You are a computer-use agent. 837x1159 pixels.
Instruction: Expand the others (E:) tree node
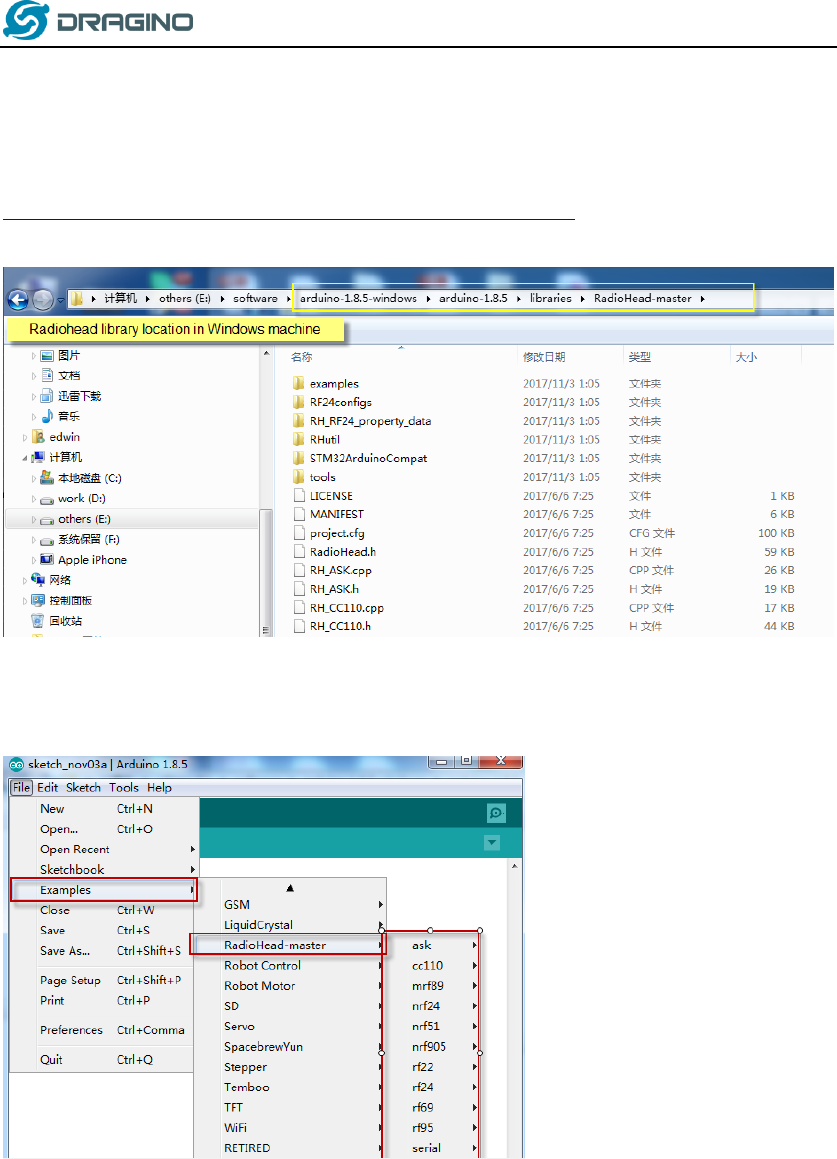click(33, 520)
